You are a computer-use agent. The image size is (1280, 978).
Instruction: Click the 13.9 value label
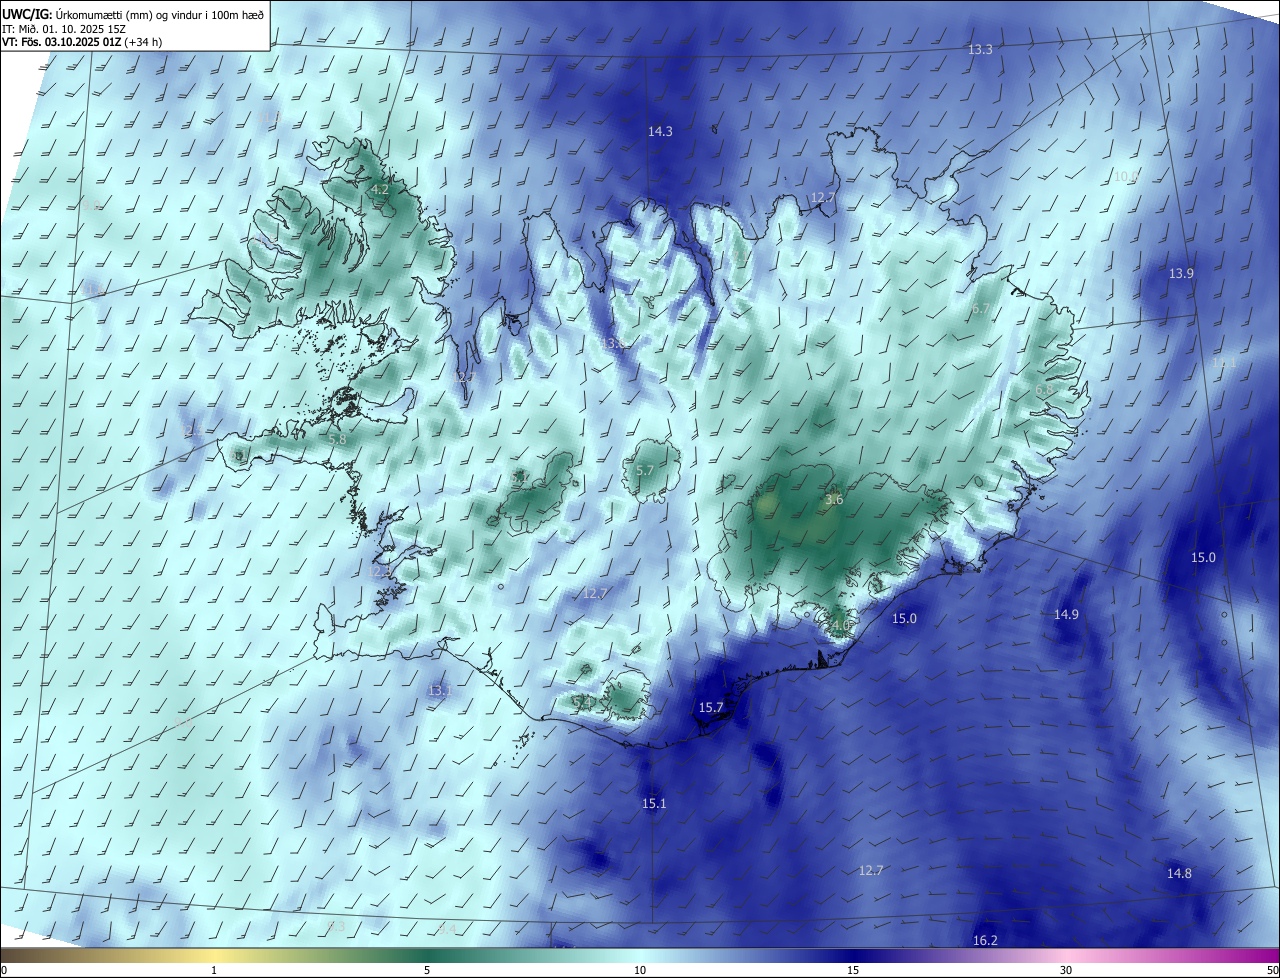tap(1181, 274)
